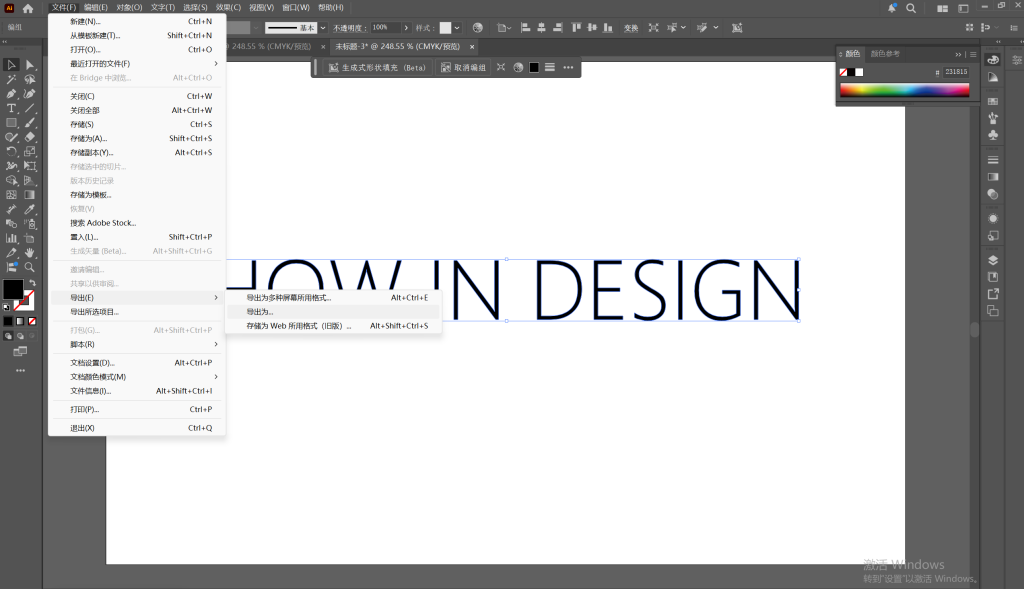
Task: Change the screen mode button
Action: [x=20, y=352]
